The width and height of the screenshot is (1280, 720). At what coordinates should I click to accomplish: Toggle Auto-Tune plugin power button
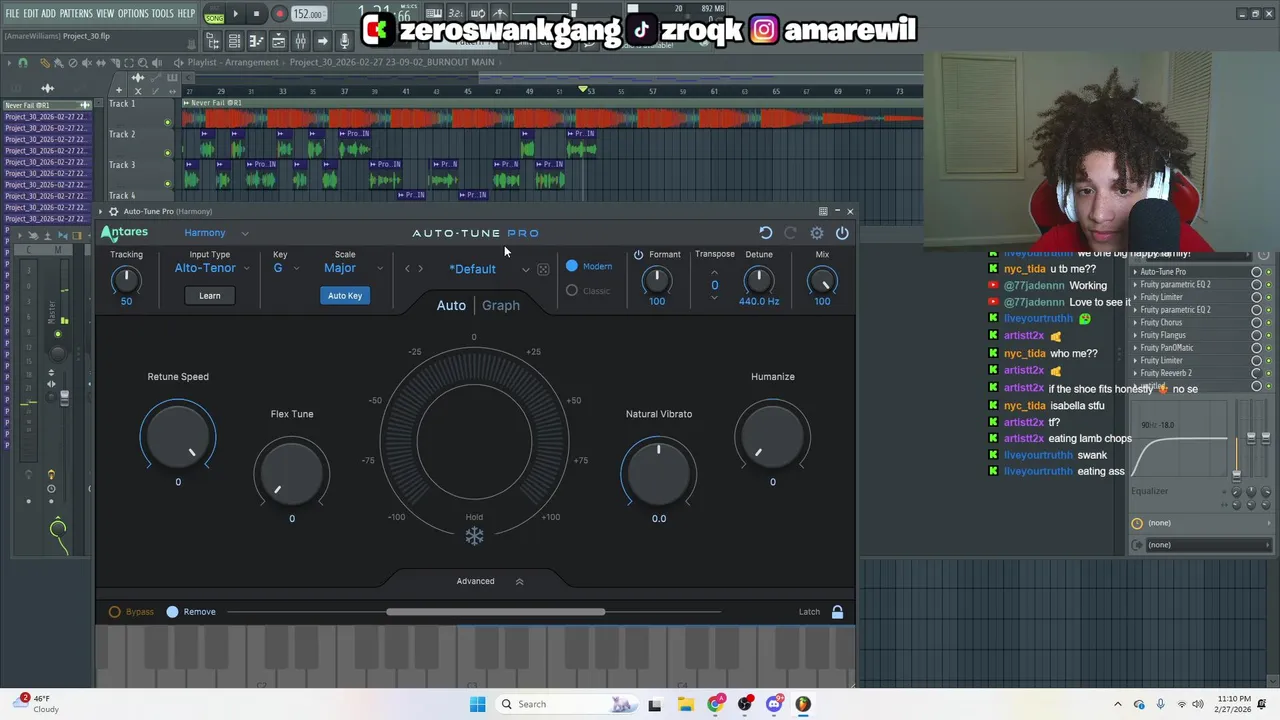tap(842, 233)
